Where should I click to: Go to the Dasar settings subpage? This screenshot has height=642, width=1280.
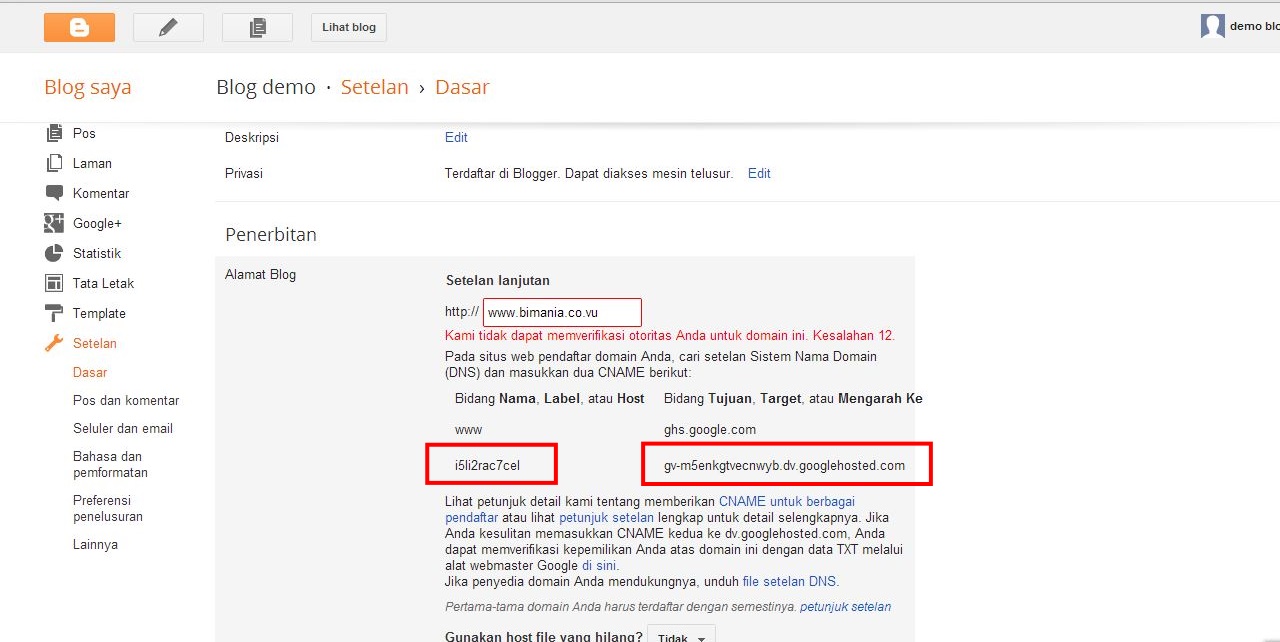point(90,372)
